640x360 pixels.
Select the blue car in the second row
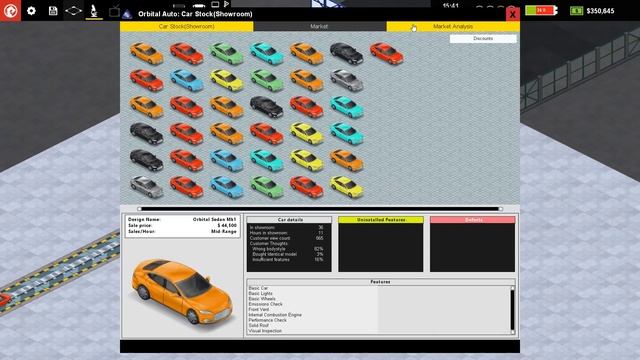click(187, 80)
